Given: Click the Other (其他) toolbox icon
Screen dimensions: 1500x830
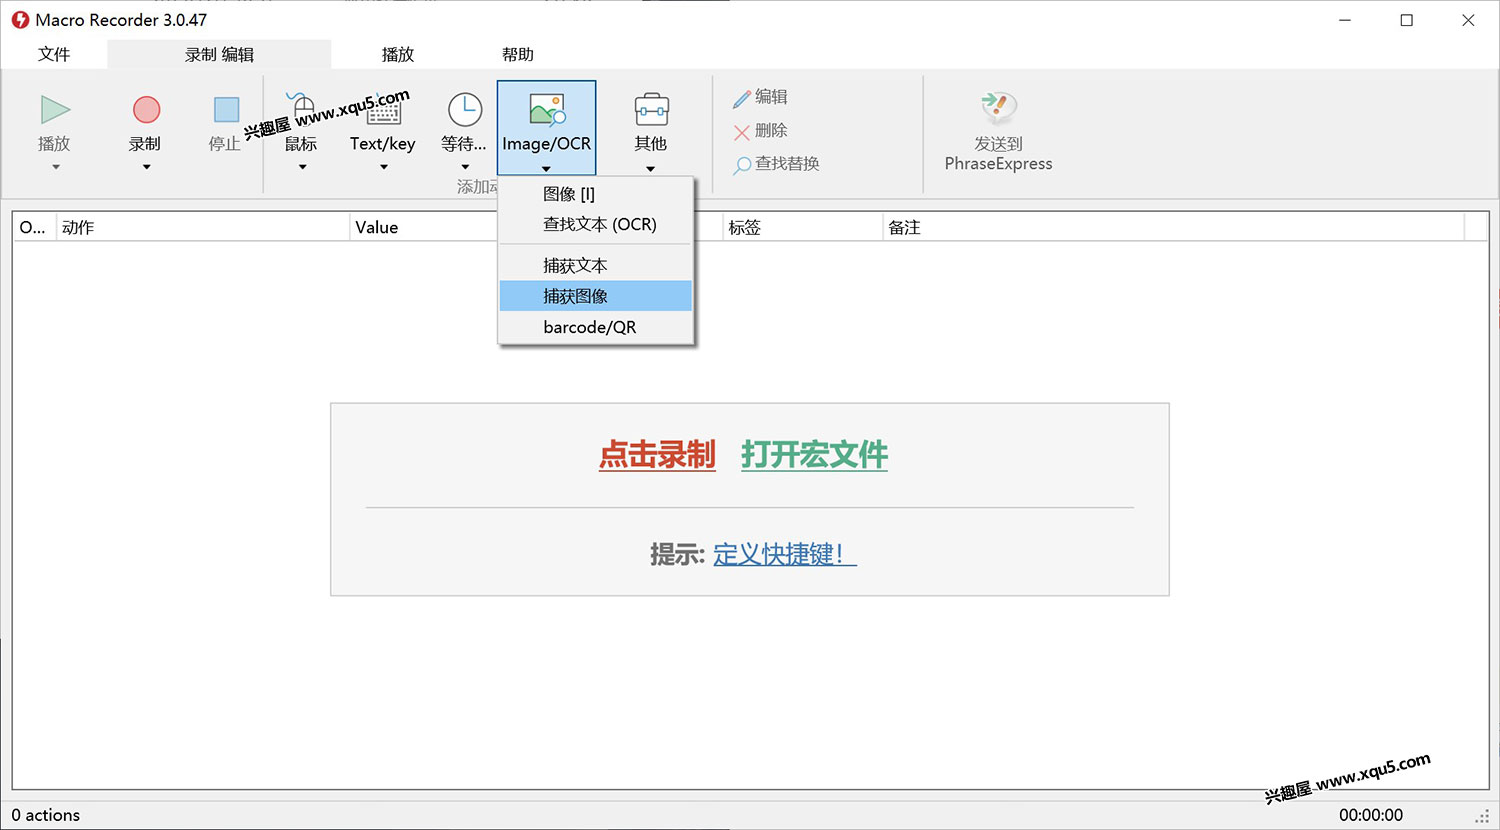Looking at the screenshot, I should pyautogui.click(x=651, y=110).
